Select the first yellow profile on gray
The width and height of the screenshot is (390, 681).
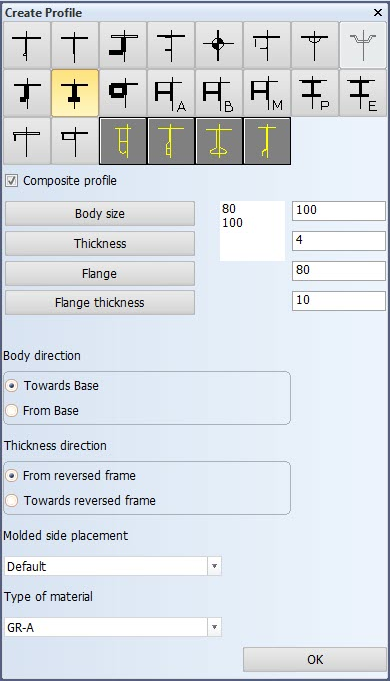123,141
